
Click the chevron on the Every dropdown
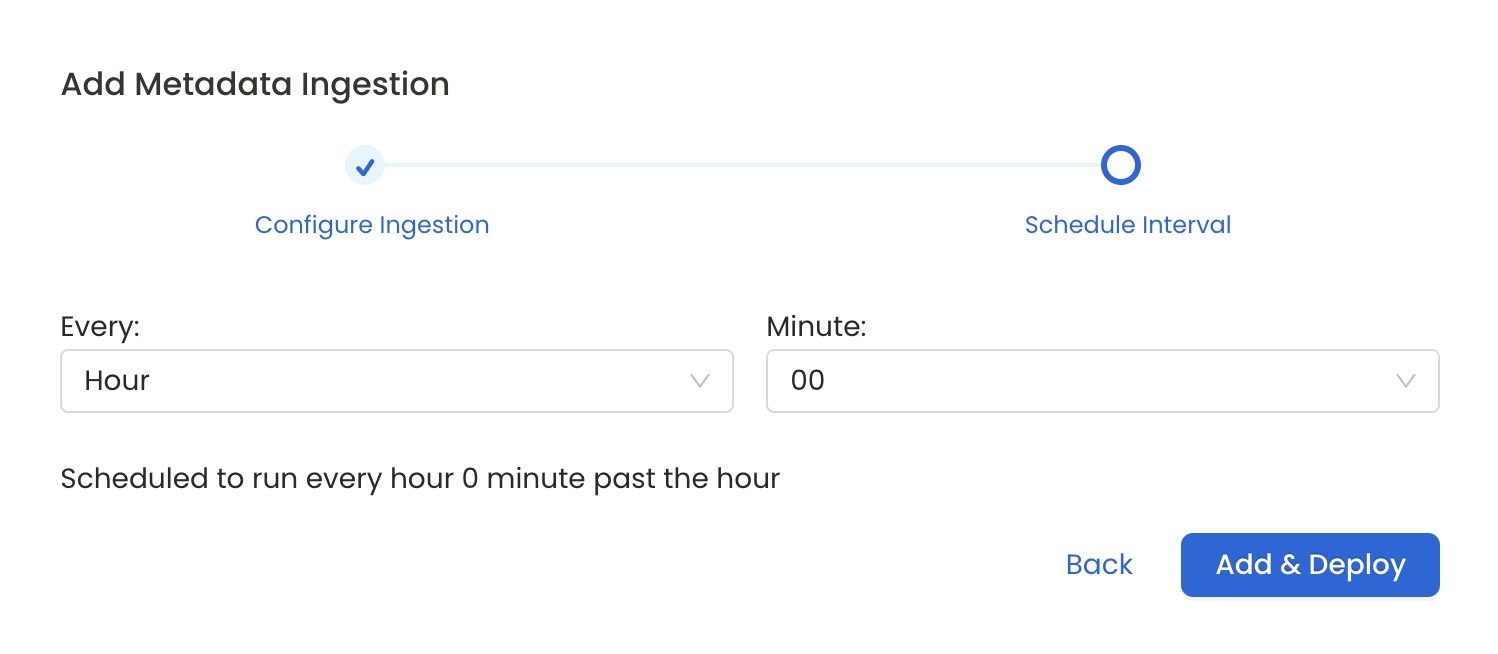pos(699,381)
